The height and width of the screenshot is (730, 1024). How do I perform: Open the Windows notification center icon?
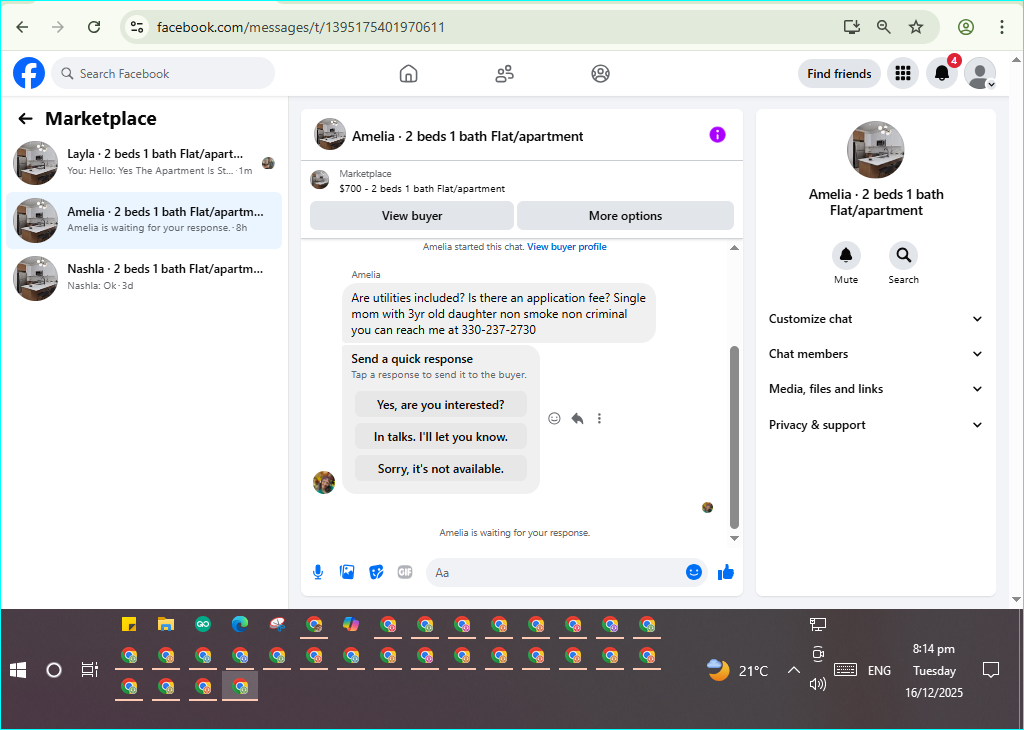click(991, 670)
